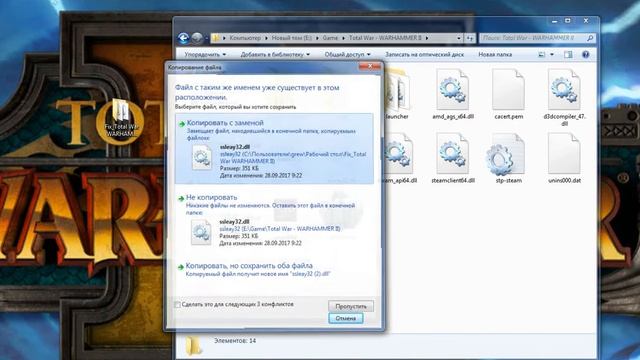Close the Копирование файла dialog
The image size is (640, 360).
(370, 66)
